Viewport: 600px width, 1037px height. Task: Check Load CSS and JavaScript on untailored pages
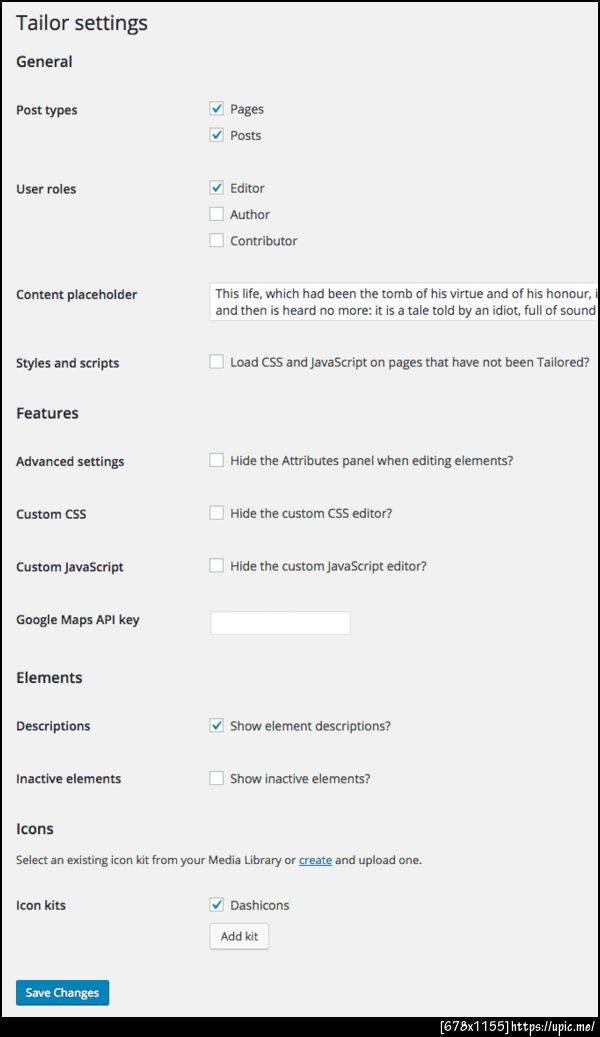click(x=216, y=362)
